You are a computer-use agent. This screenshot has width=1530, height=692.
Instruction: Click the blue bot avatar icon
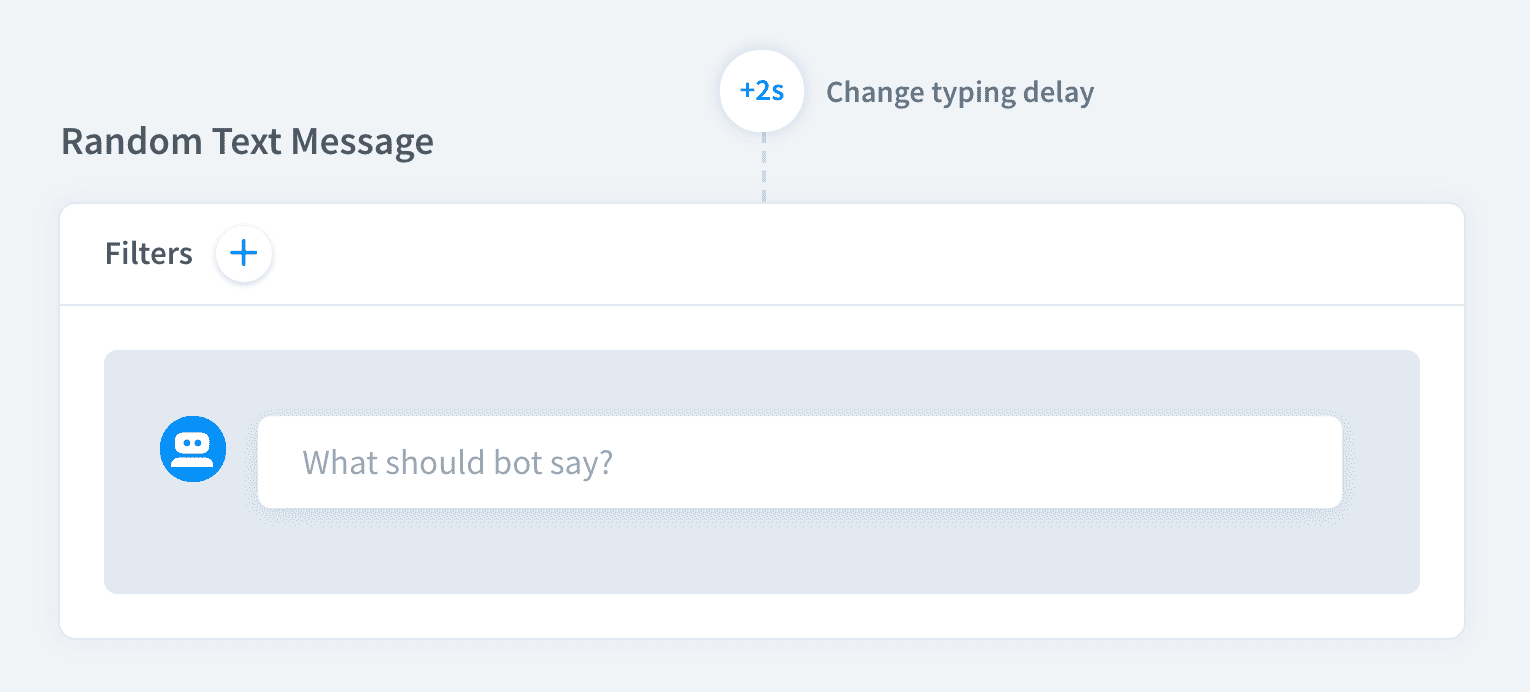click(x=193, y=449)
